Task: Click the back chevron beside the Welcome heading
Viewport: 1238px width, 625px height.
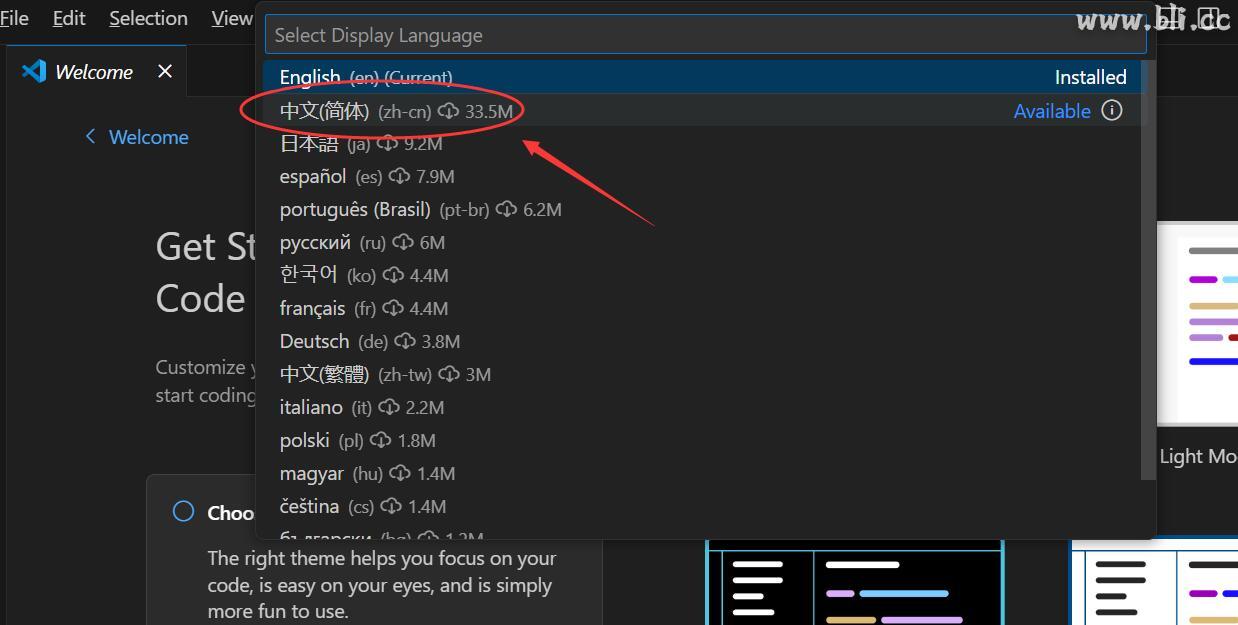Action: [x=90, y=136]
